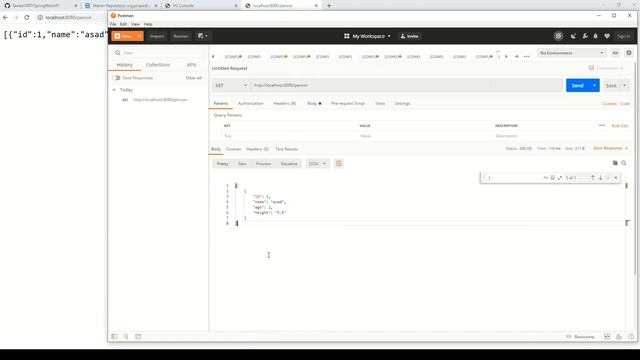640x360 pixels.
Task: Click the response search magnifier icon
Action: pos(624,163)
